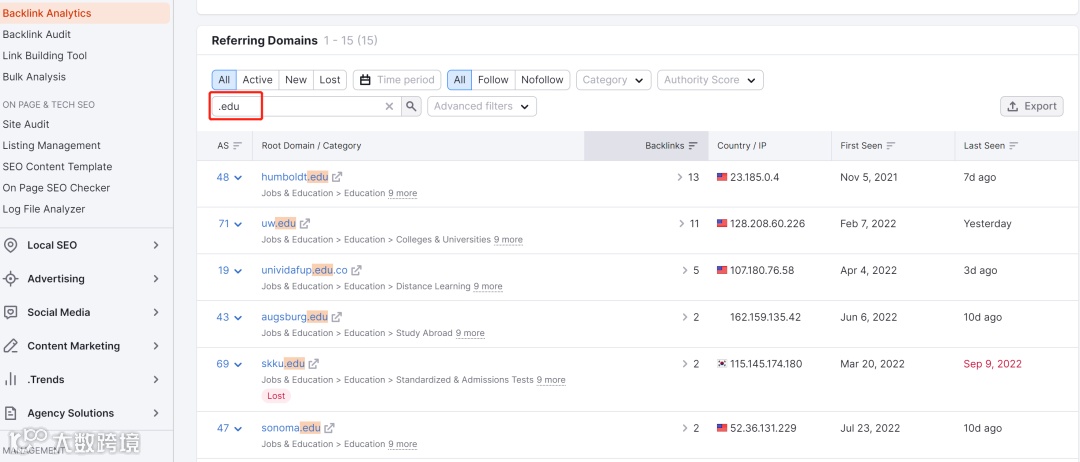Click the Content Marketing pencil icon
The width and height of the screenshot is (1080, 462).
pyautogui.click(x=10, y=346)
